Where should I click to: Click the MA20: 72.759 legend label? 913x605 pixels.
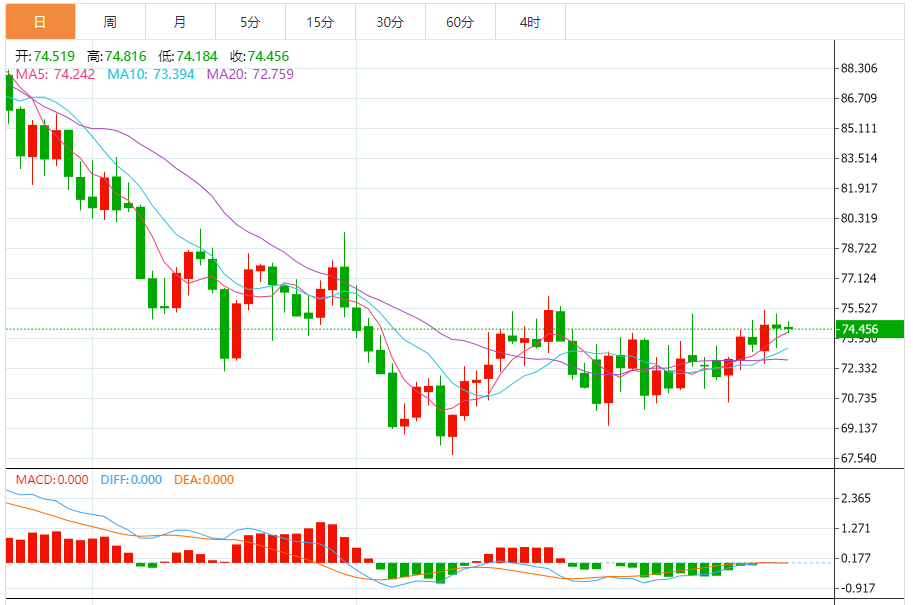pos(250,74)
